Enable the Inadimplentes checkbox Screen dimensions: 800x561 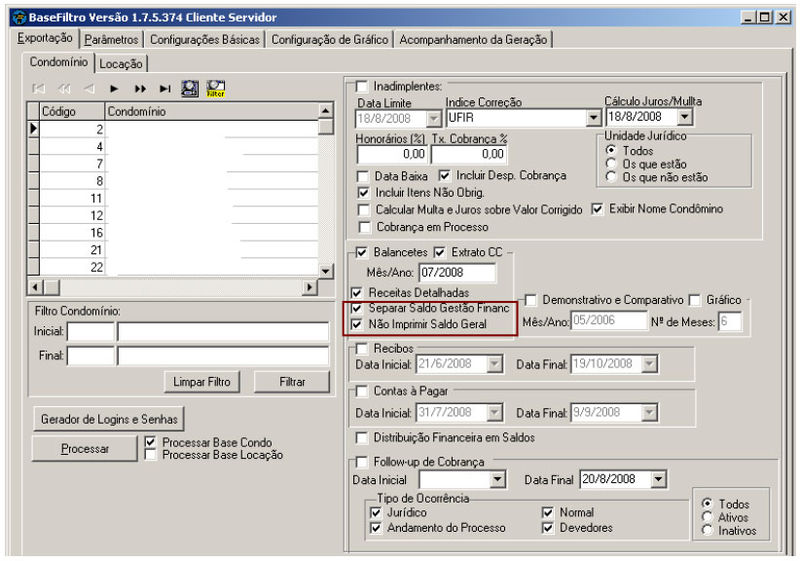tap(362, 87)
